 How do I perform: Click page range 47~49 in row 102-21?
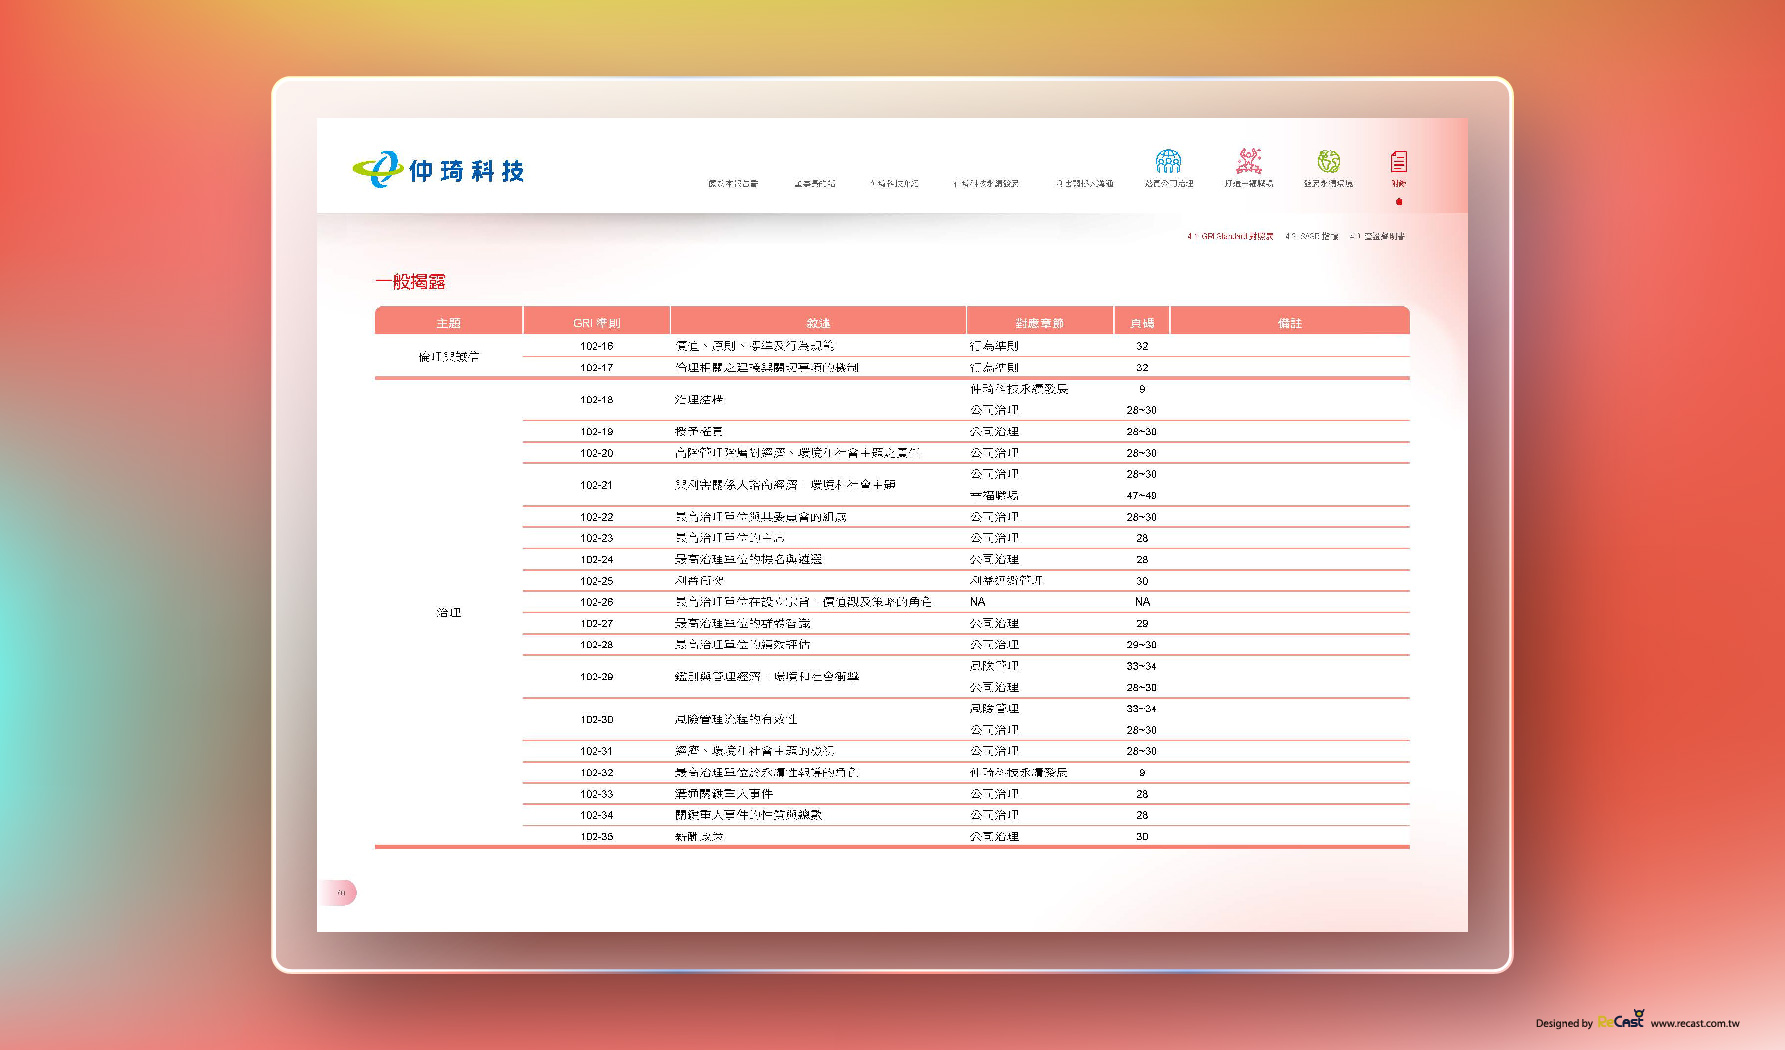click(x=1142, y=496)
